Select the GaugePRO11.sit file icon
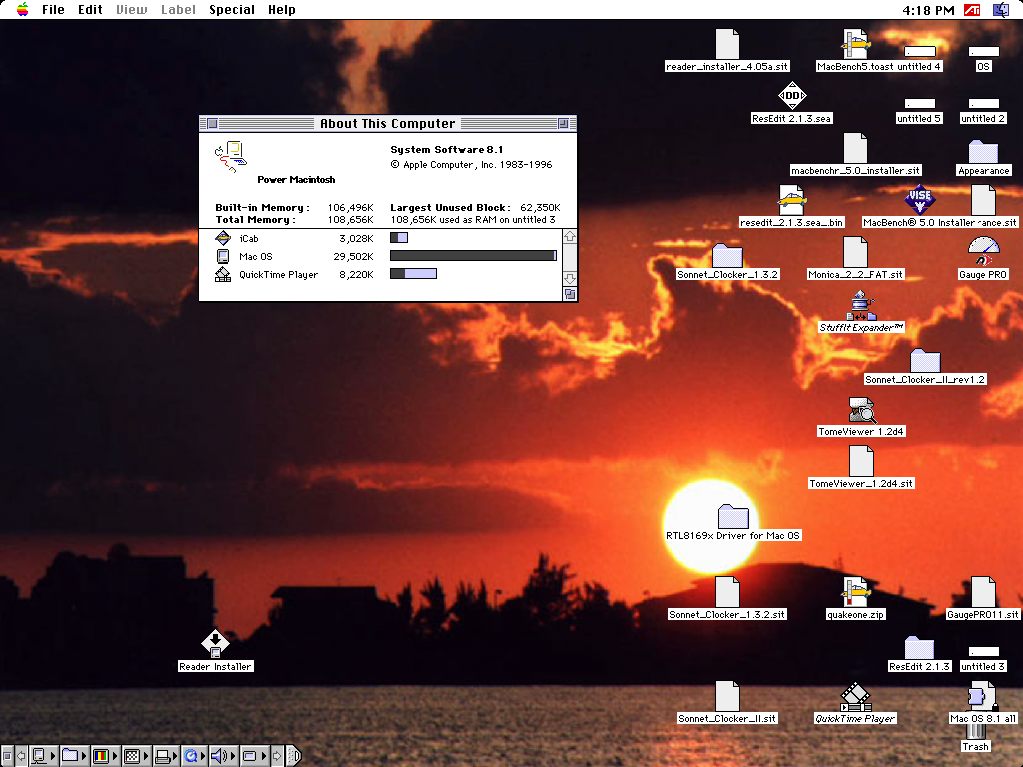The height and width of the screenshot is (767, 1023). click(x=983, y=592)
